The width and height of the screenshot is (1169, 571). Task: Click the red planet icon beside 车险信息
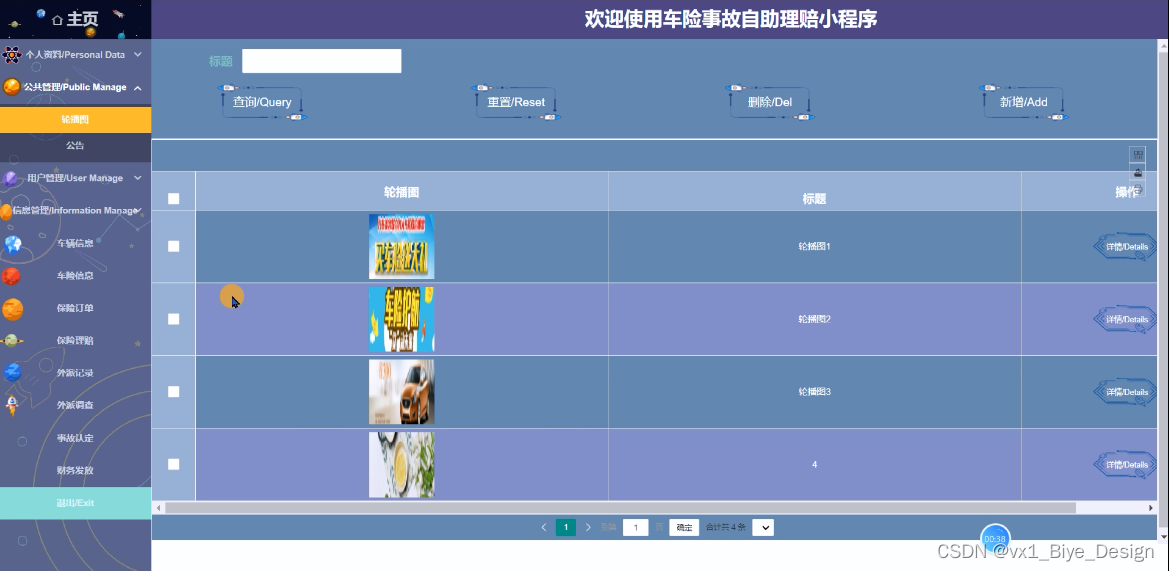11,277
